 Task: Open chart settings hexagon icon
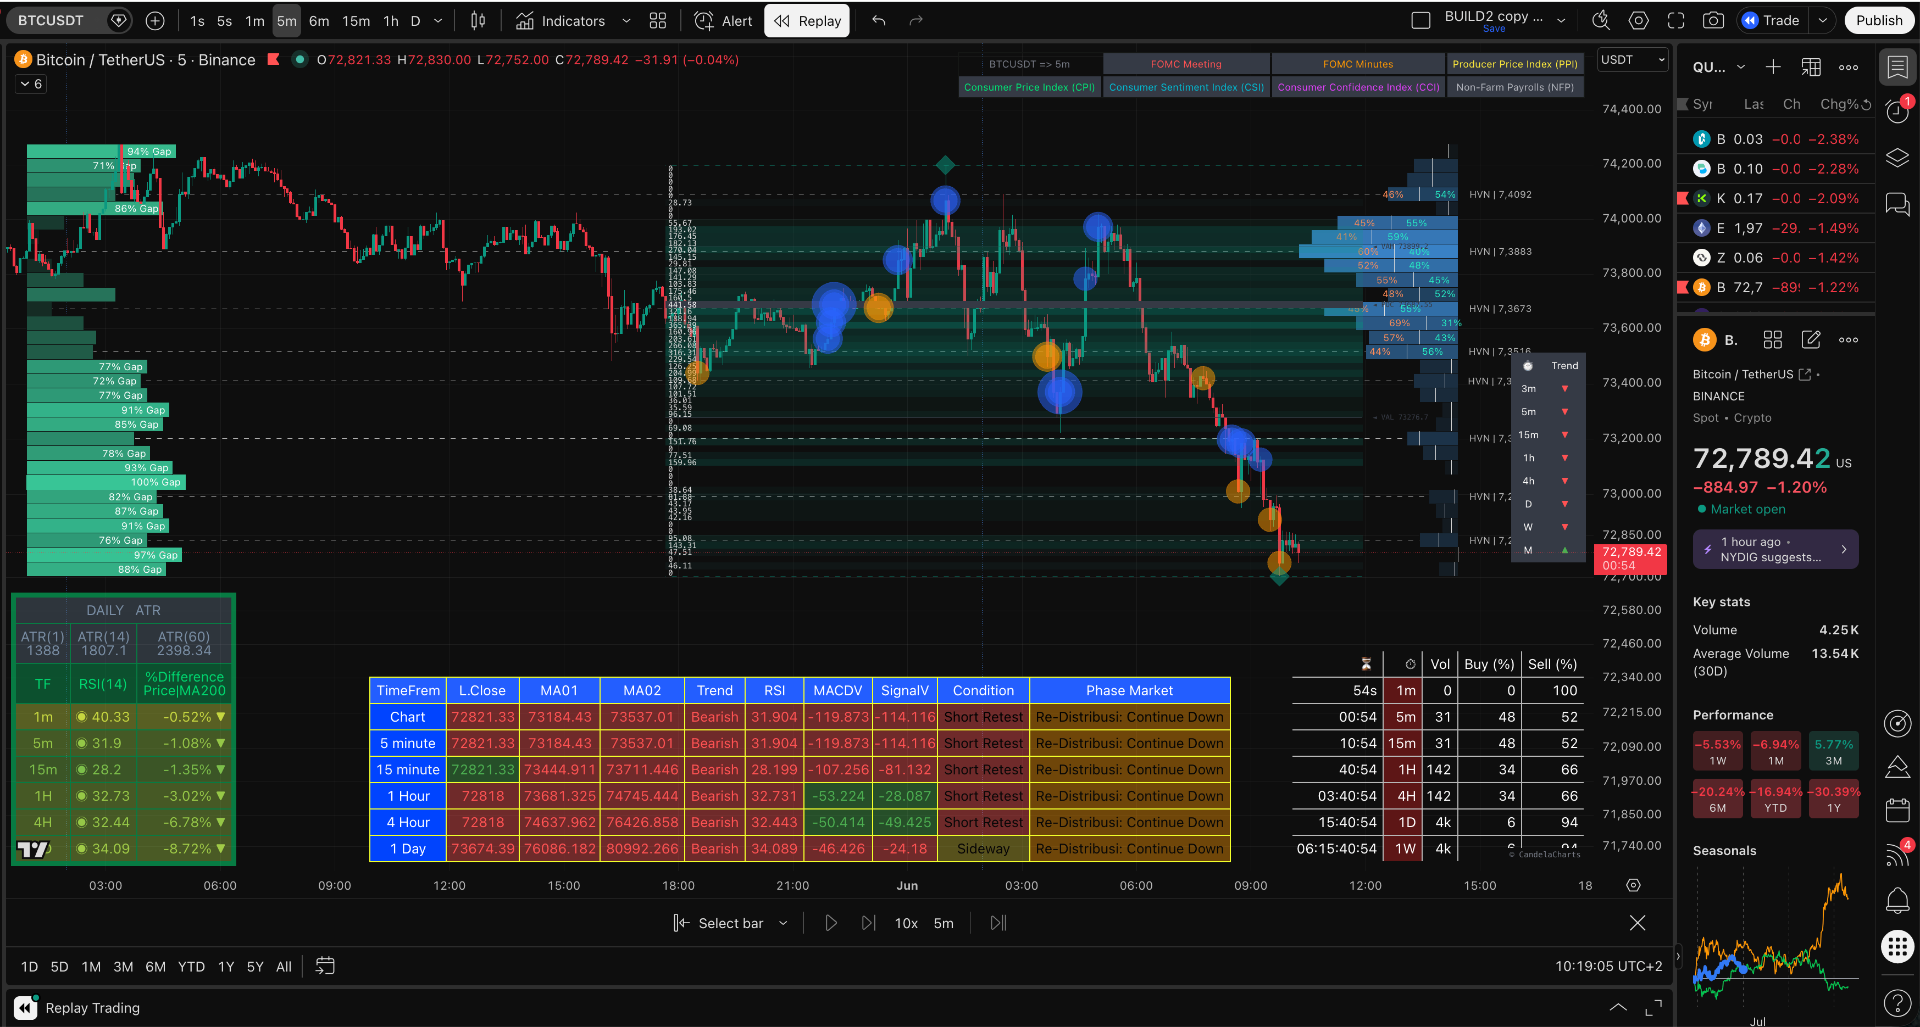[x=1638, y=20]
